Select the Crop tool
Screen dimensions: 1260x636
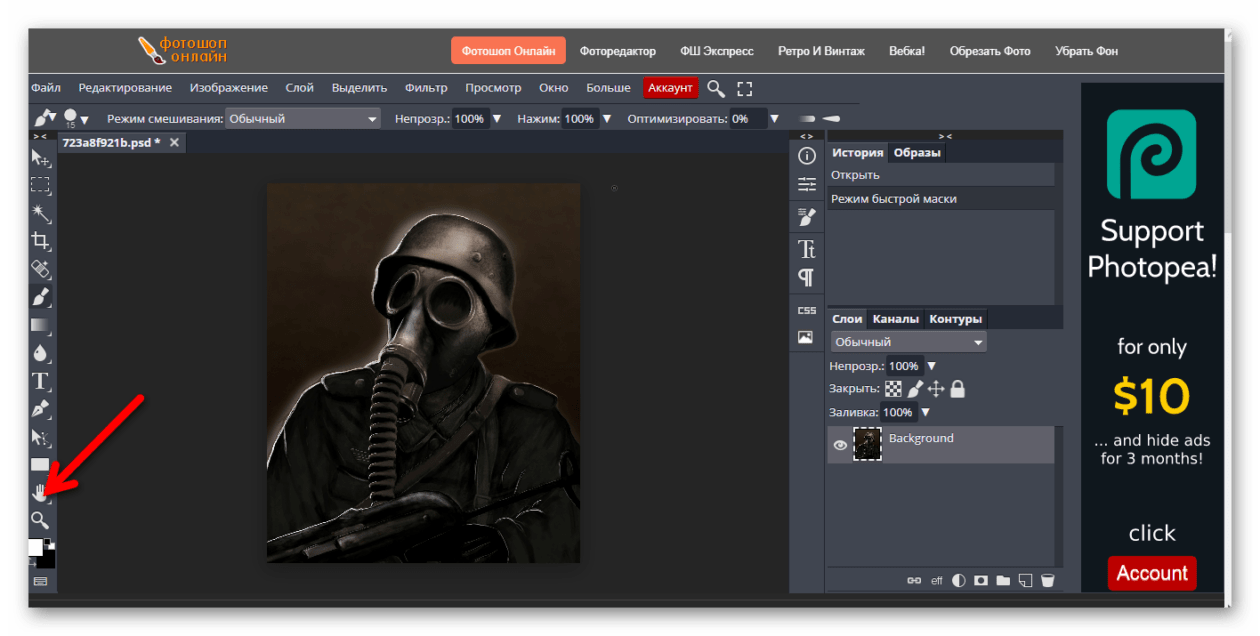pyautogui.click(x=40, y=241)
